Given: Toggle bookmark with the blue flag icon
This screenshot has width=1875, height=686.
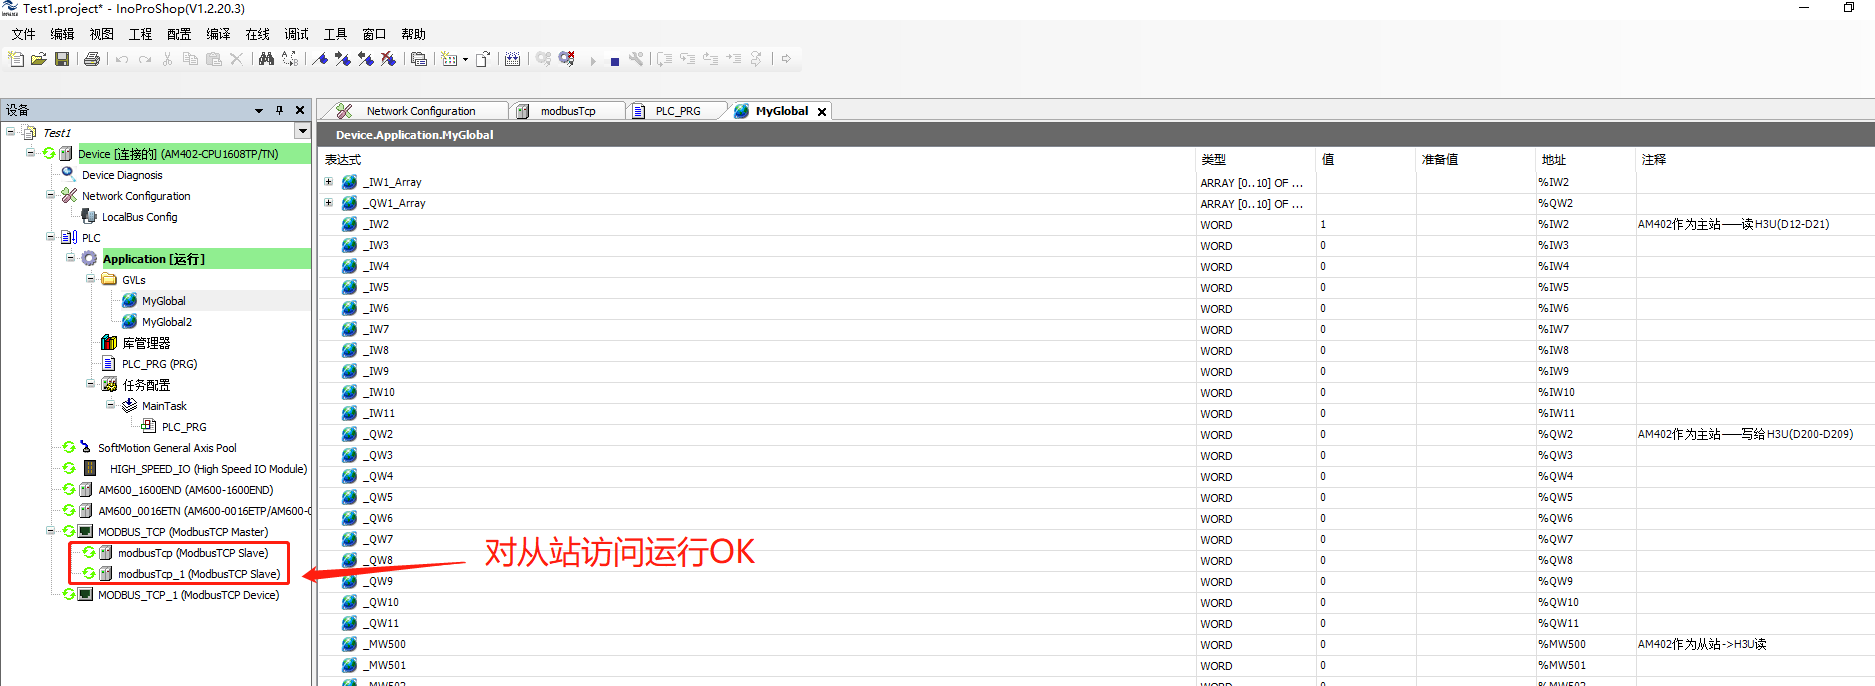Looking at the screenshot, I should pyautogui.click(x=320, y=59).
